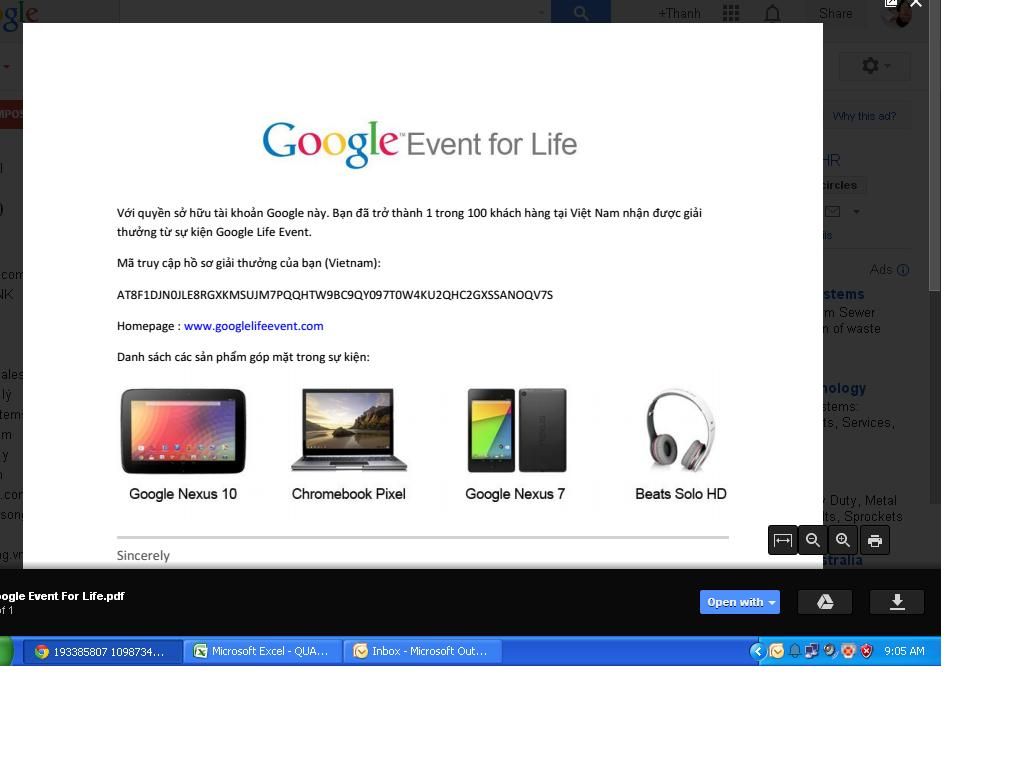Pop the preview out into a new window
Viewport: 1024px width, 781px height.
pos(891,4)
